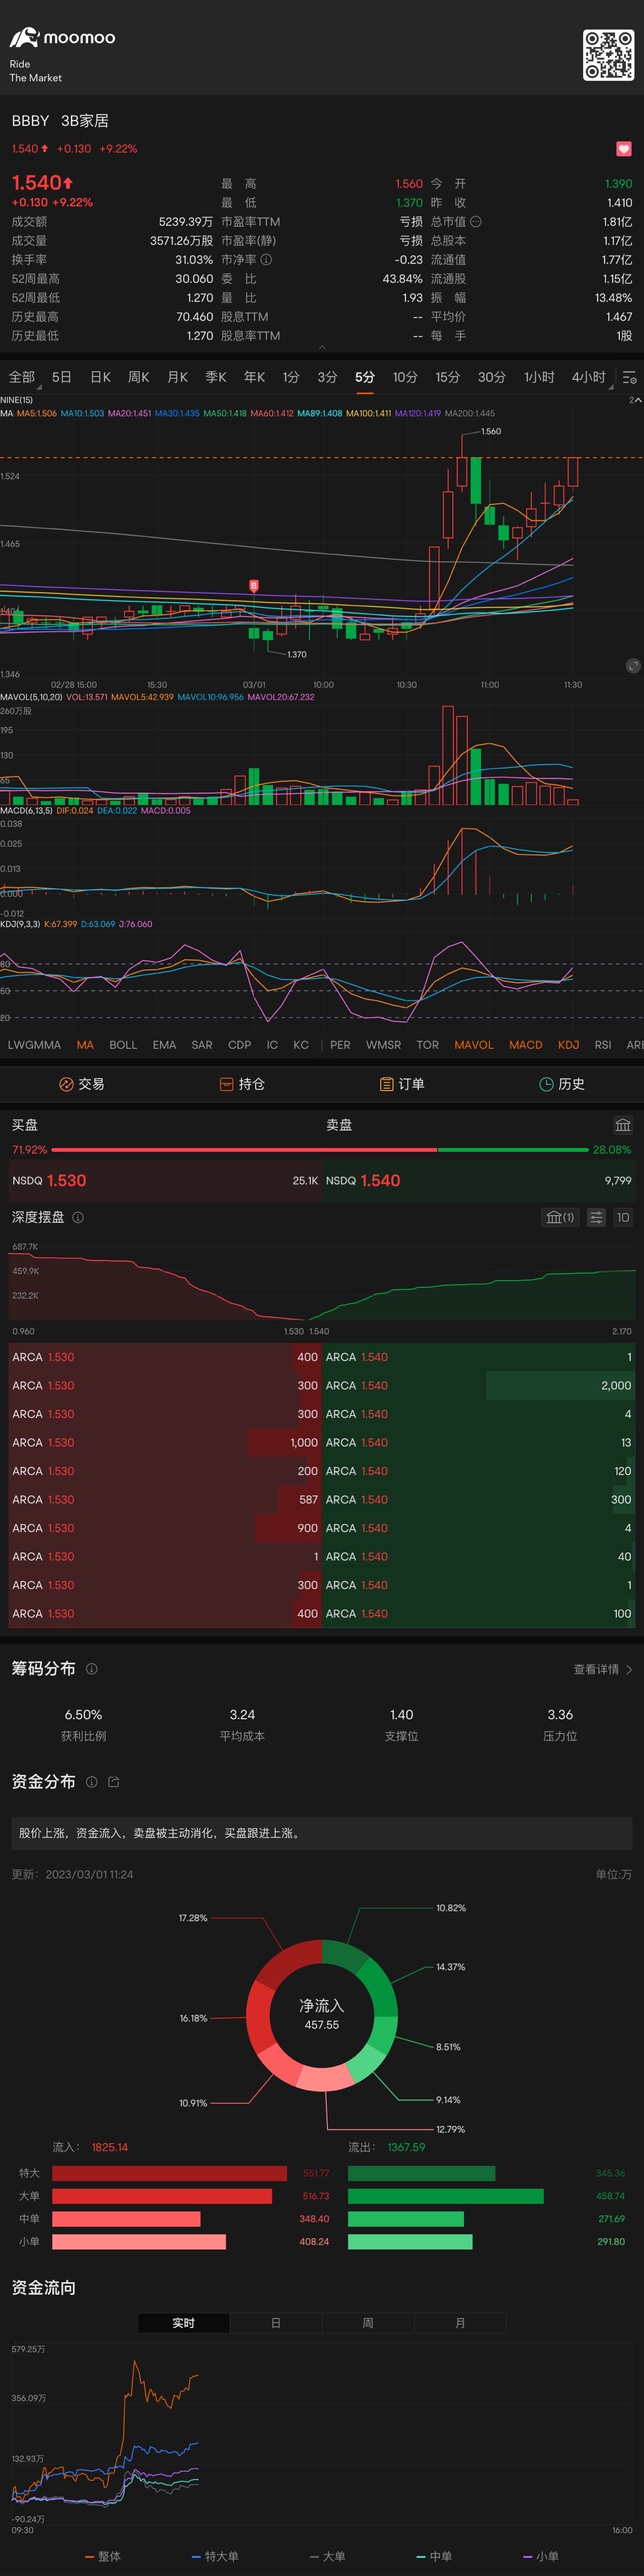Toggle EMA indicator
Image resolution: width=644 pixels, height=2576 pixels.
(164, 1045)
